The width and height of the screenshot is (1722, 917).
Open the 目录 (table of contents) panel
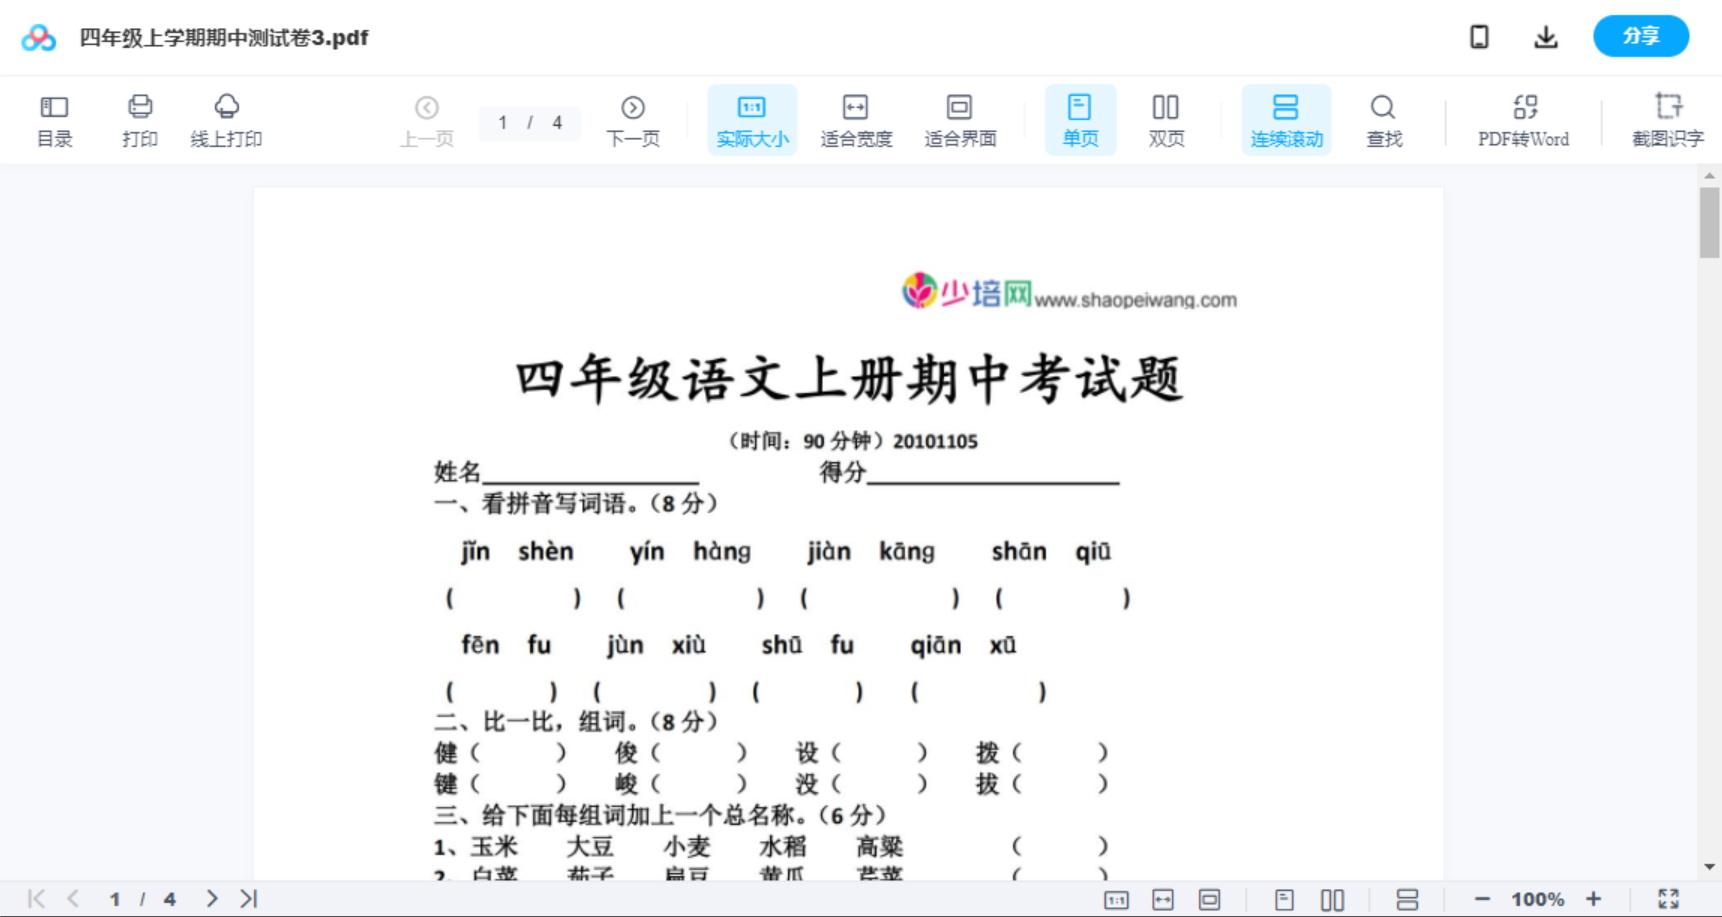click(54, 119)
